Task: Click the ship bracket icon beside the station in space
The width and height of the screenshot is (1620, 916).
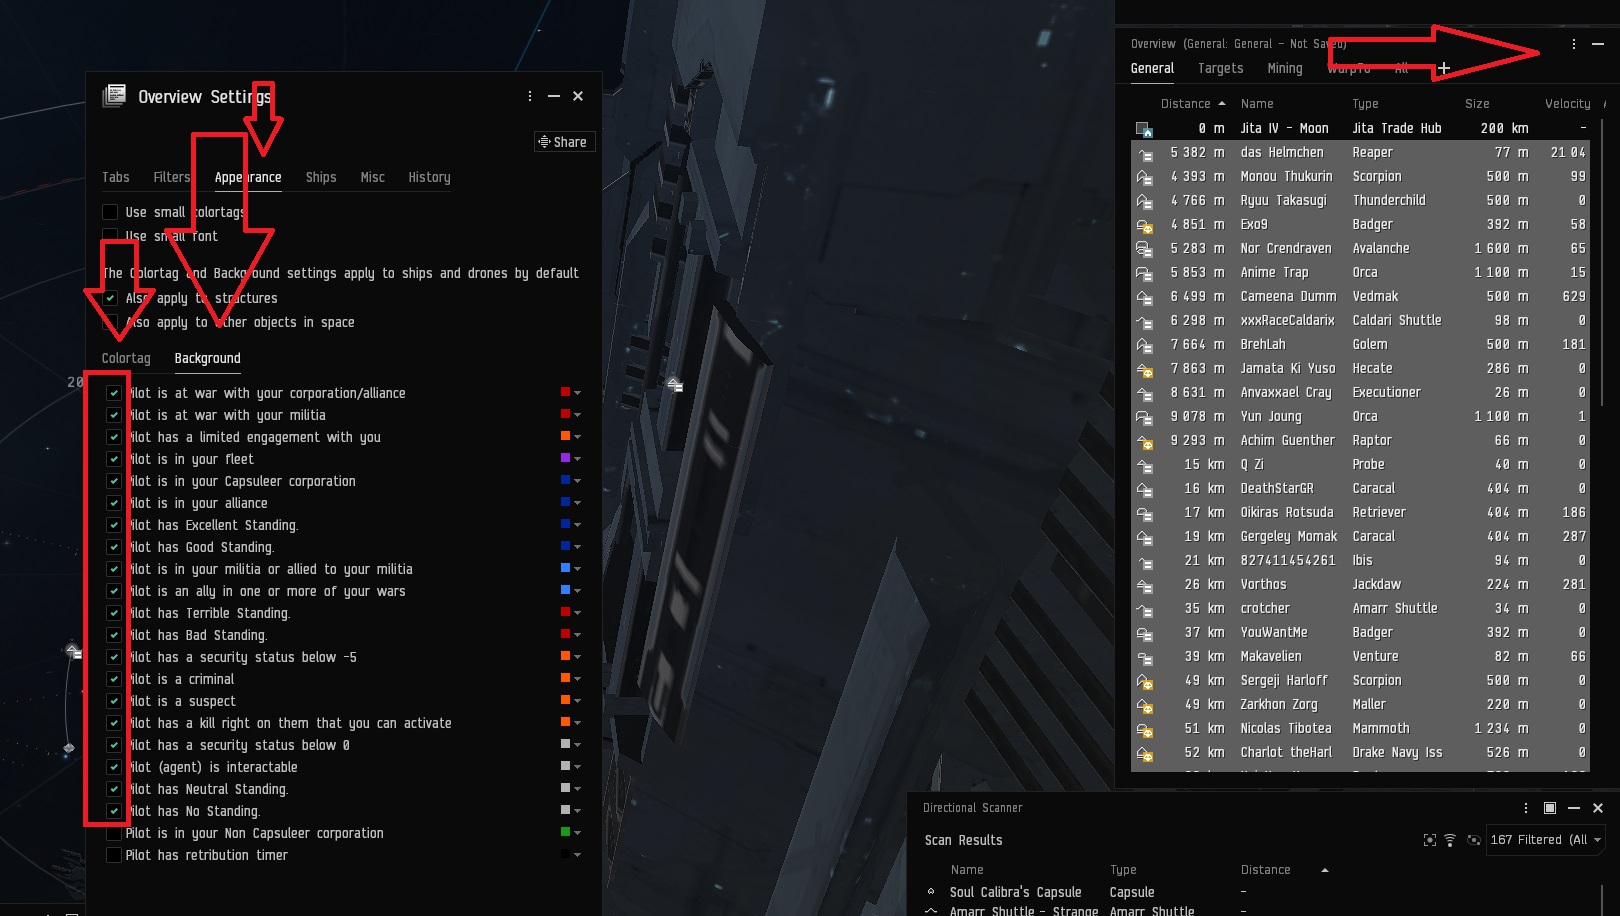Action: 675,384
